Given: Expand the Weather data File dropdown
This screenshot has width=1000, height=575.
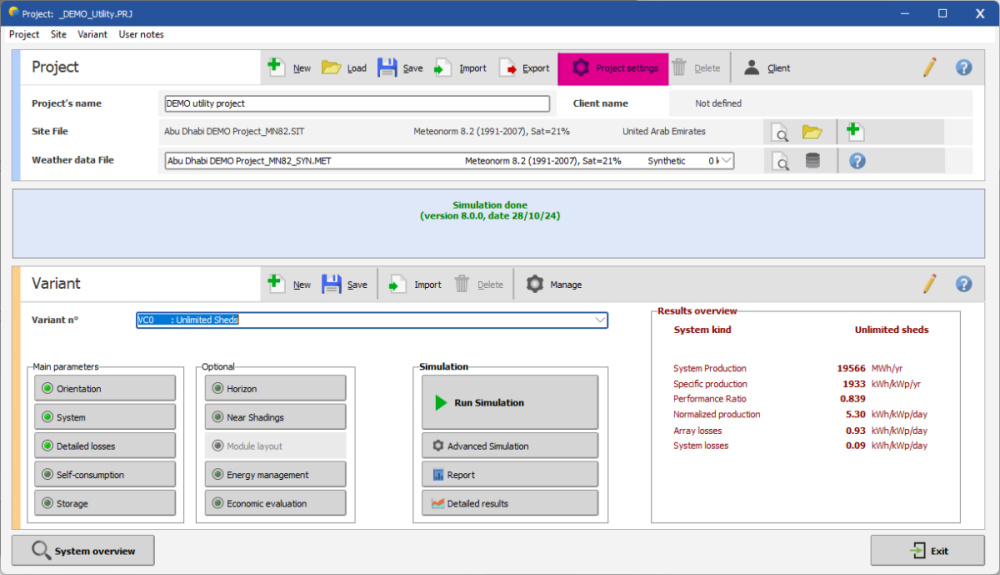Looking at the screenshot, I should [x=726, y=161].
